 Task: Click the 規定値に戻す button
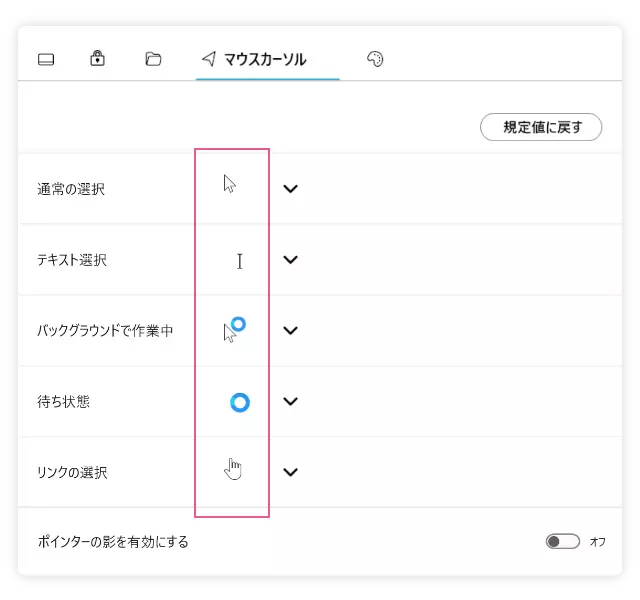(x=541, y=127)
